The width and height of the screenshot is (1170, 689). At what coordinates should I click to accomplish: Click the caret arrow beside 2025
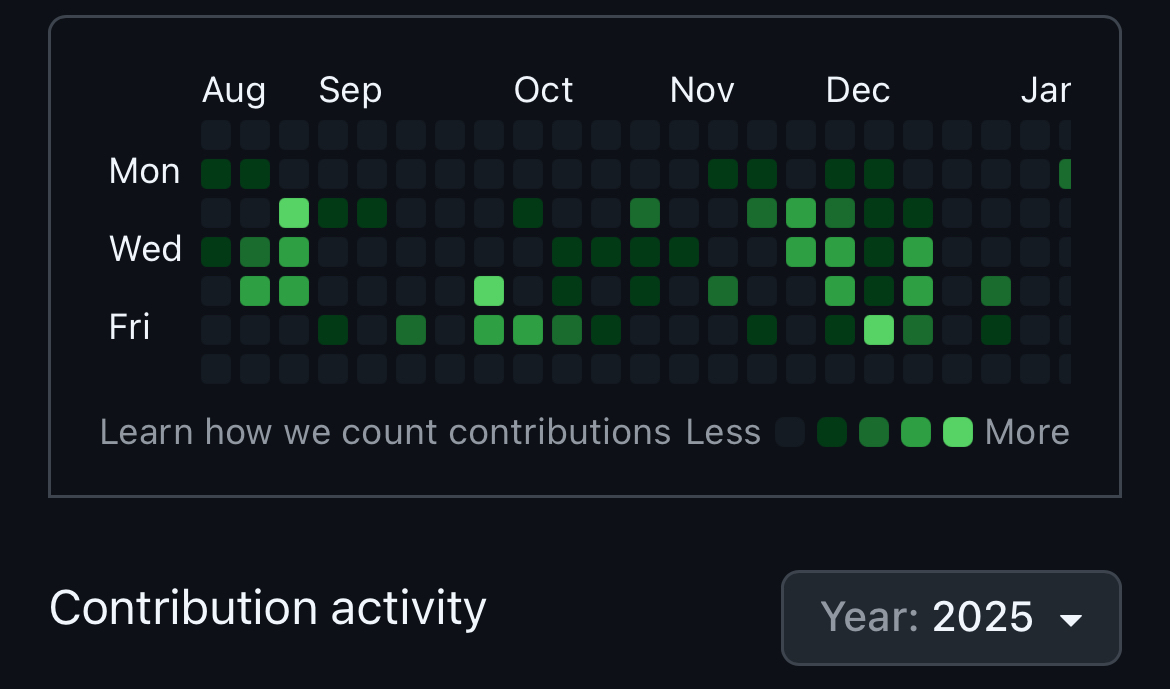coord(1071,620)
